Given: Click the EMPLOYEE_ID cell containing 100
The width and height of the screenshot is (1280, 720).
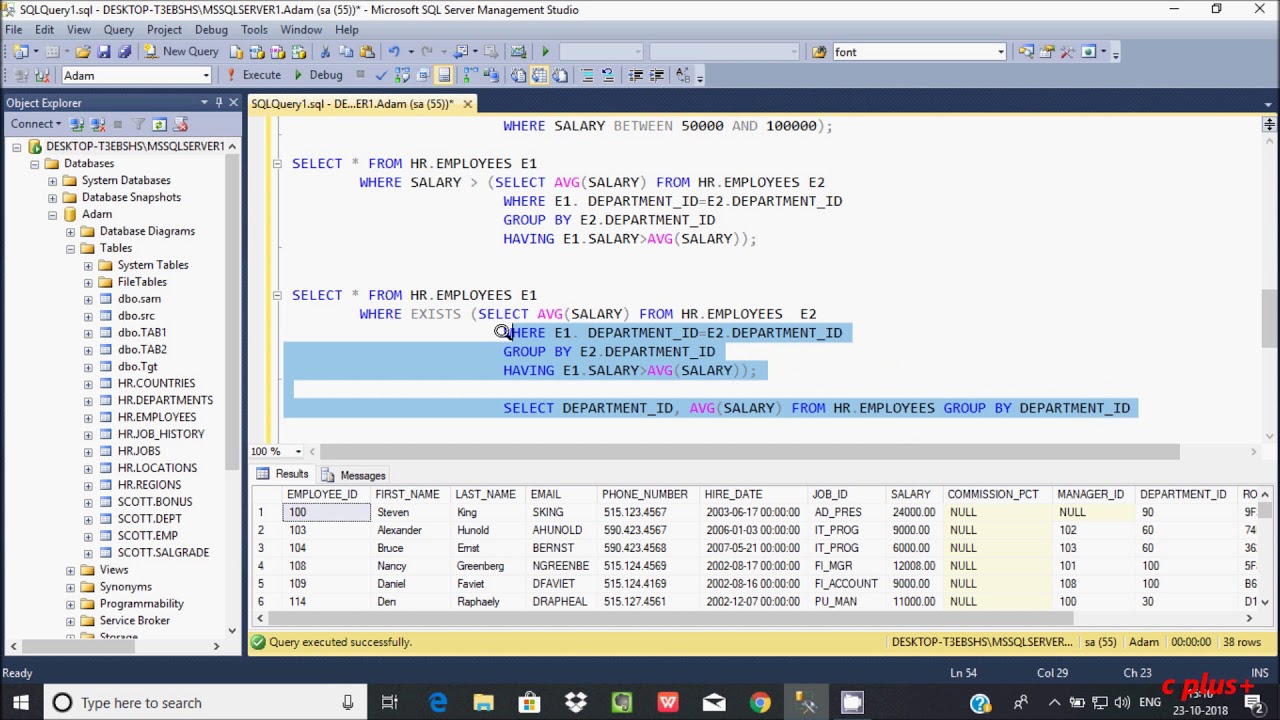Looking at the screenshot, I should tap(326, 512).
